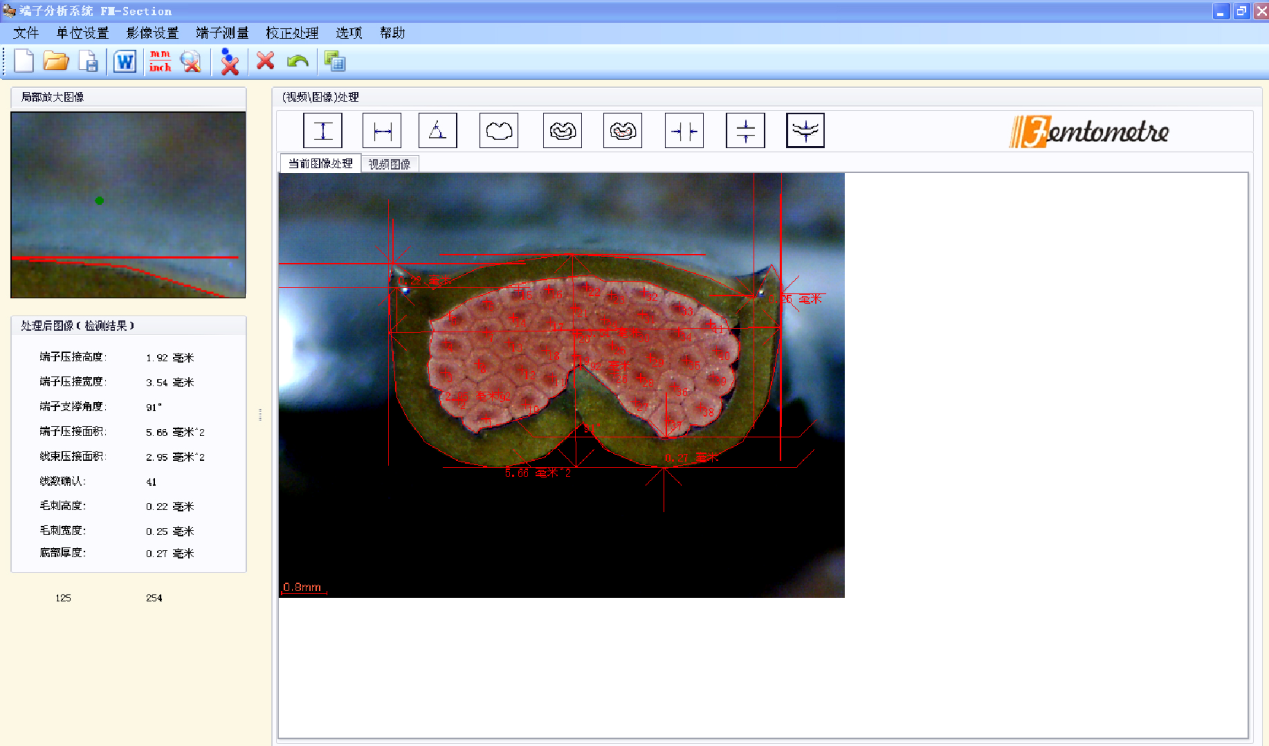Select the 当前图像处理 tab
1269x746 pixels.
coord(320,164)
